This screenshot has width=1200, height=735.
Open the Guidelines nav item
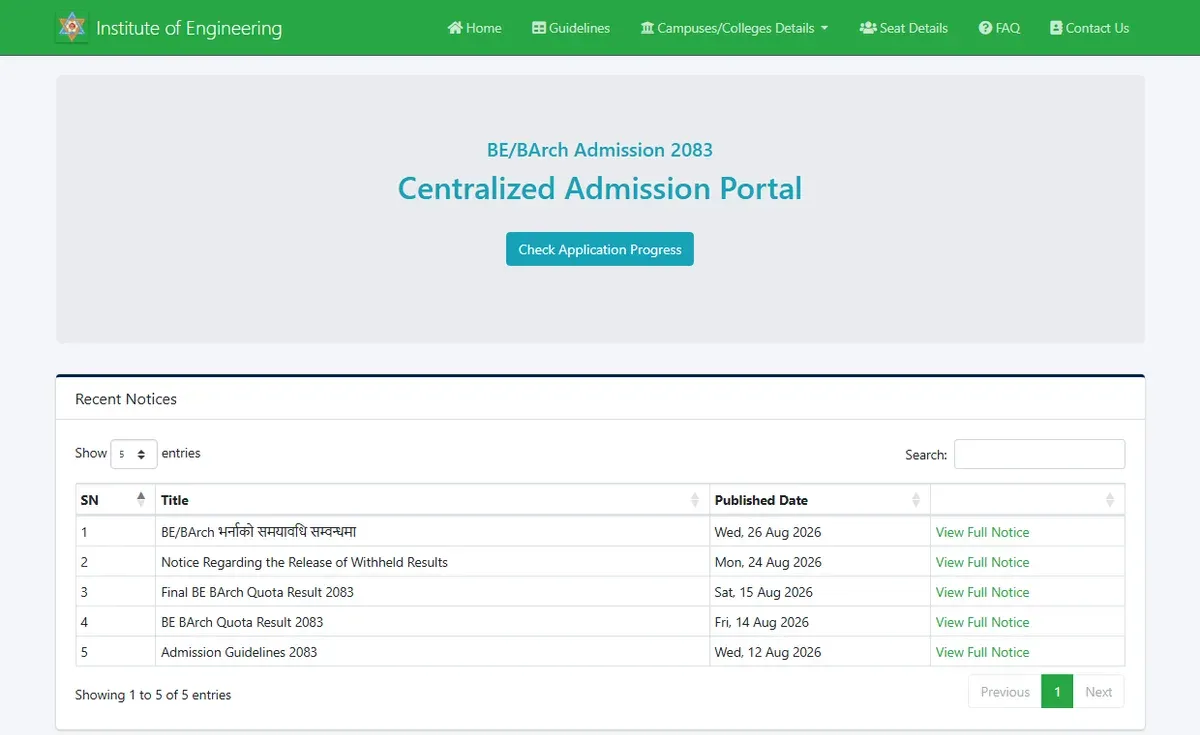pos(571,28)
